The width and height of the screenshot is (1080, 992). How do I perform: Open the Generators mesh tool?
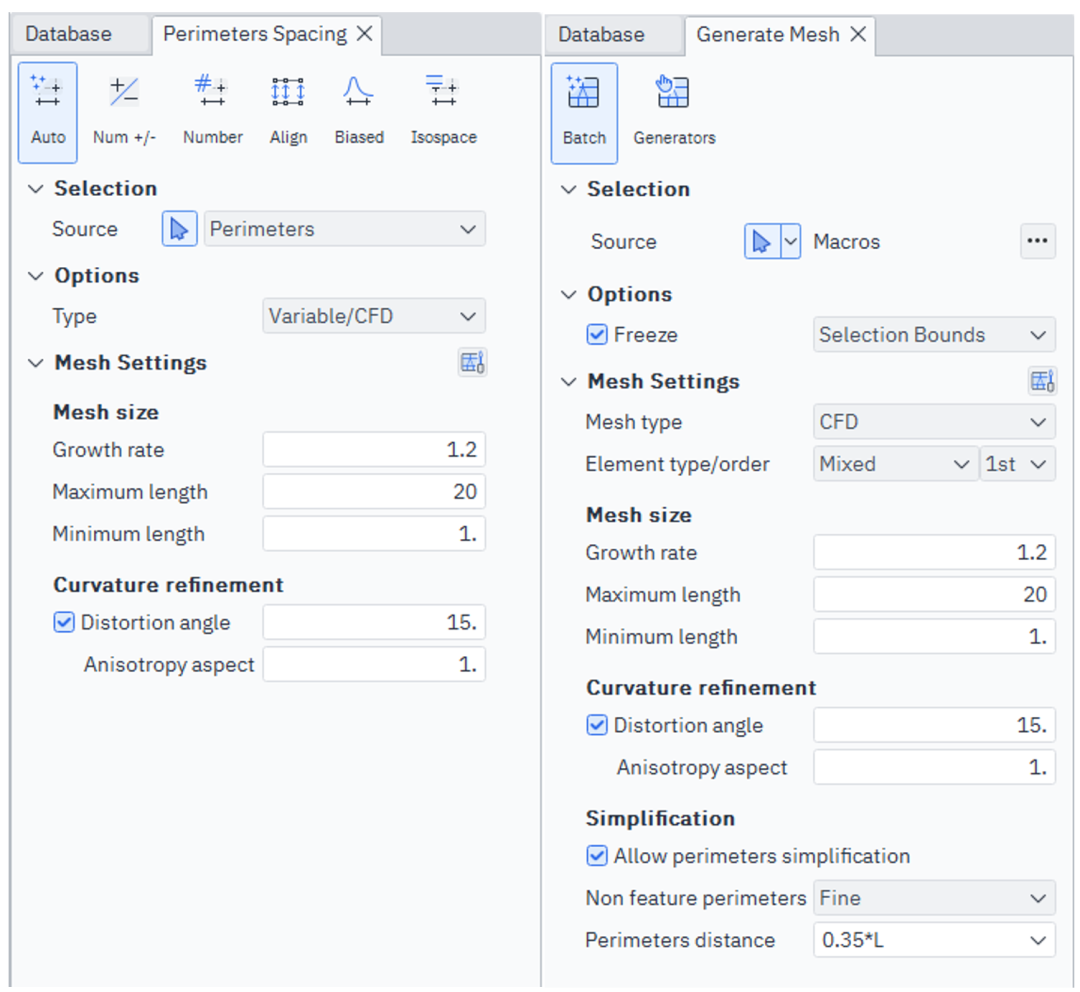tap(674, 112)
